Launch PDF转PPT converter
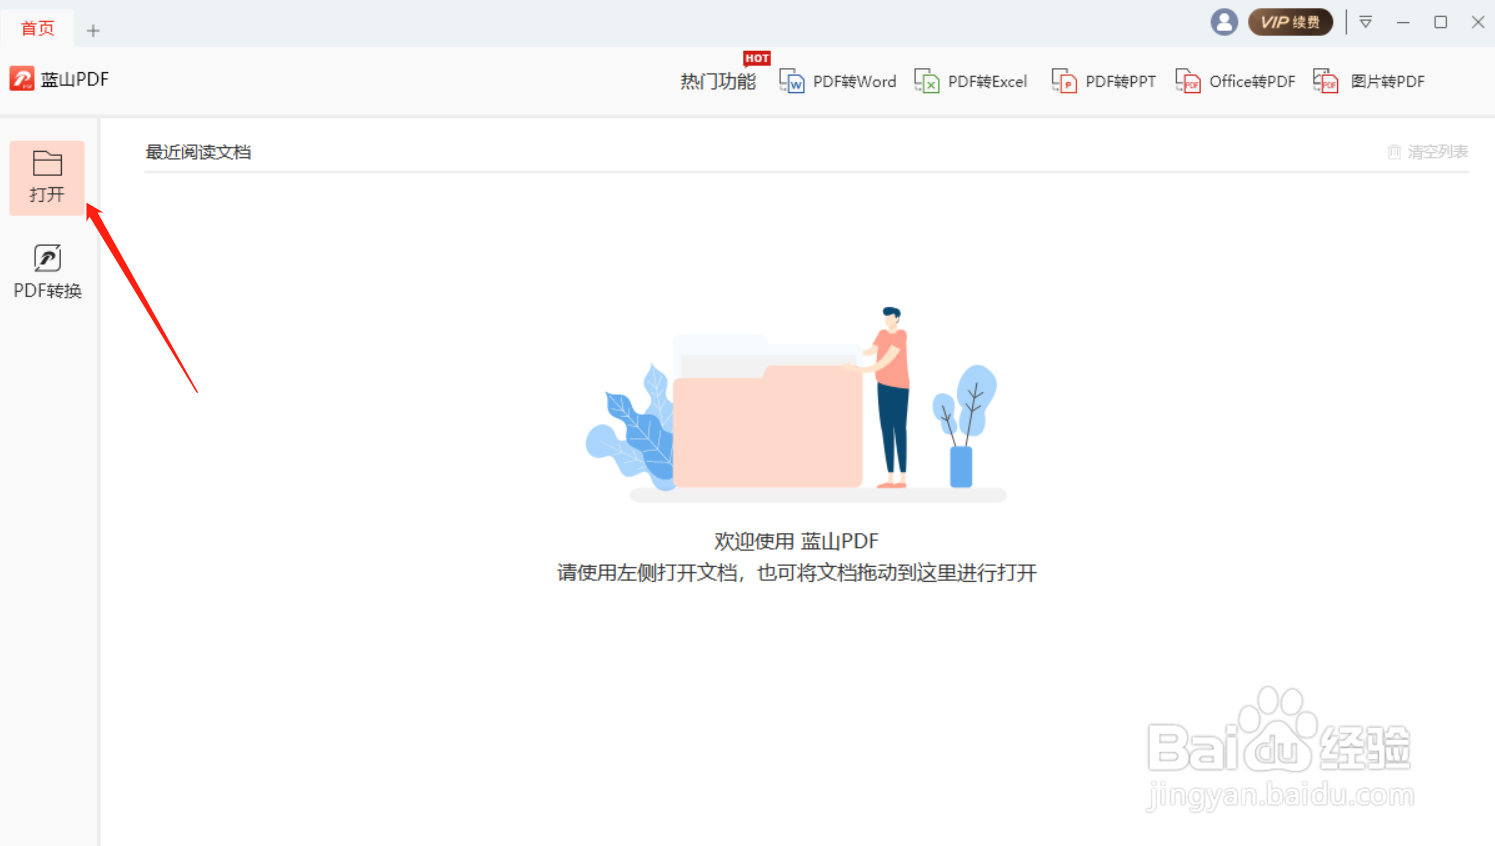This screenshot has height=846, width=1495. point(1103,82)
